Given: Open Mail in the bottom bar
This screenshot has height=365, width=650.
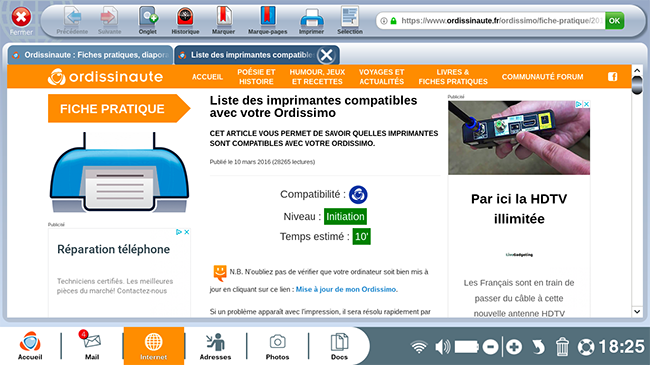Looking at the screenshot, I should 92,346.
